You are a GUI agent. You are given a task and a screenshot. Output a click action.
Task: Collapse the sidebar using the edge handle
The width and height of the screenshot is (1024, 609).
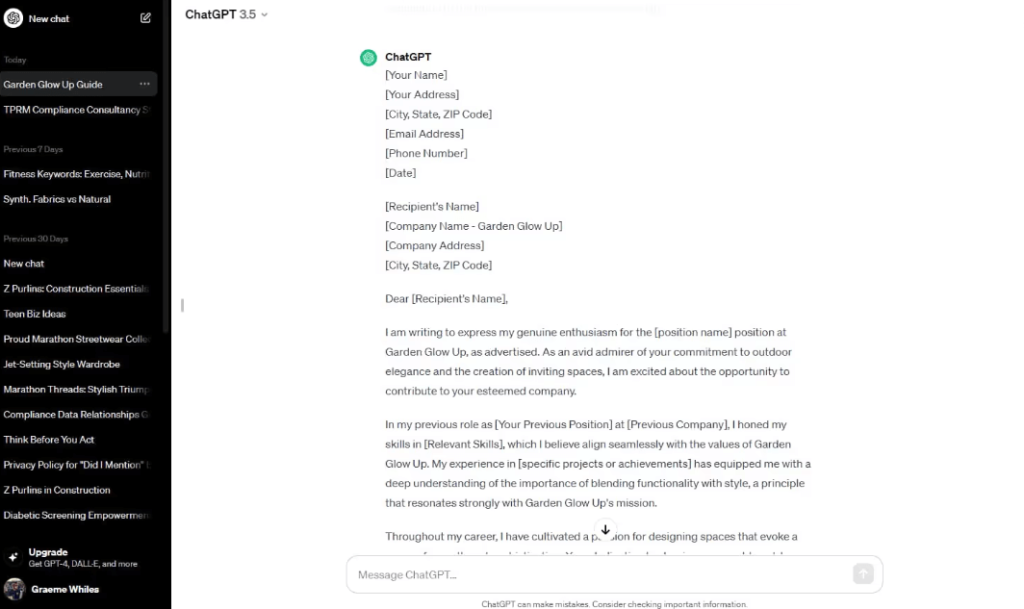click(x=181, y=307)
